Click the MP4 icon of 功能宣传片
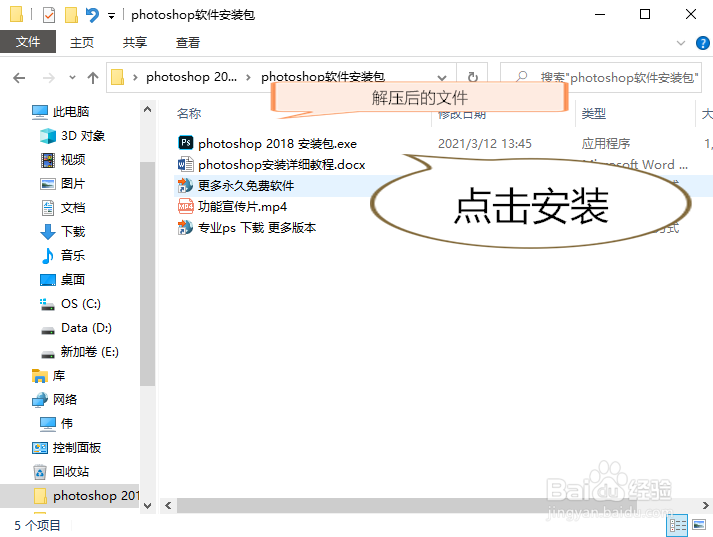Screen dimensions: 713x537 pyautogui.click(x=186, y=206)
